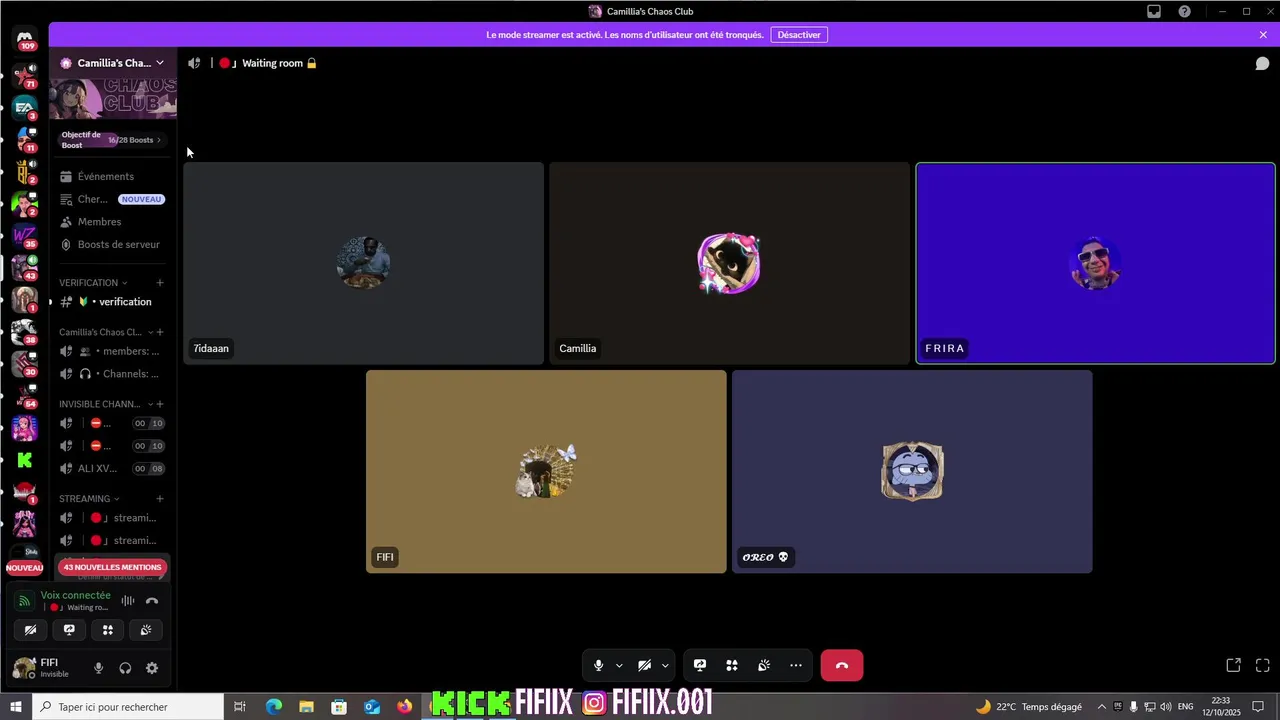1280x720 pixels.
Task: Toggle microphone mute in the call control bar
Action: 598,665
